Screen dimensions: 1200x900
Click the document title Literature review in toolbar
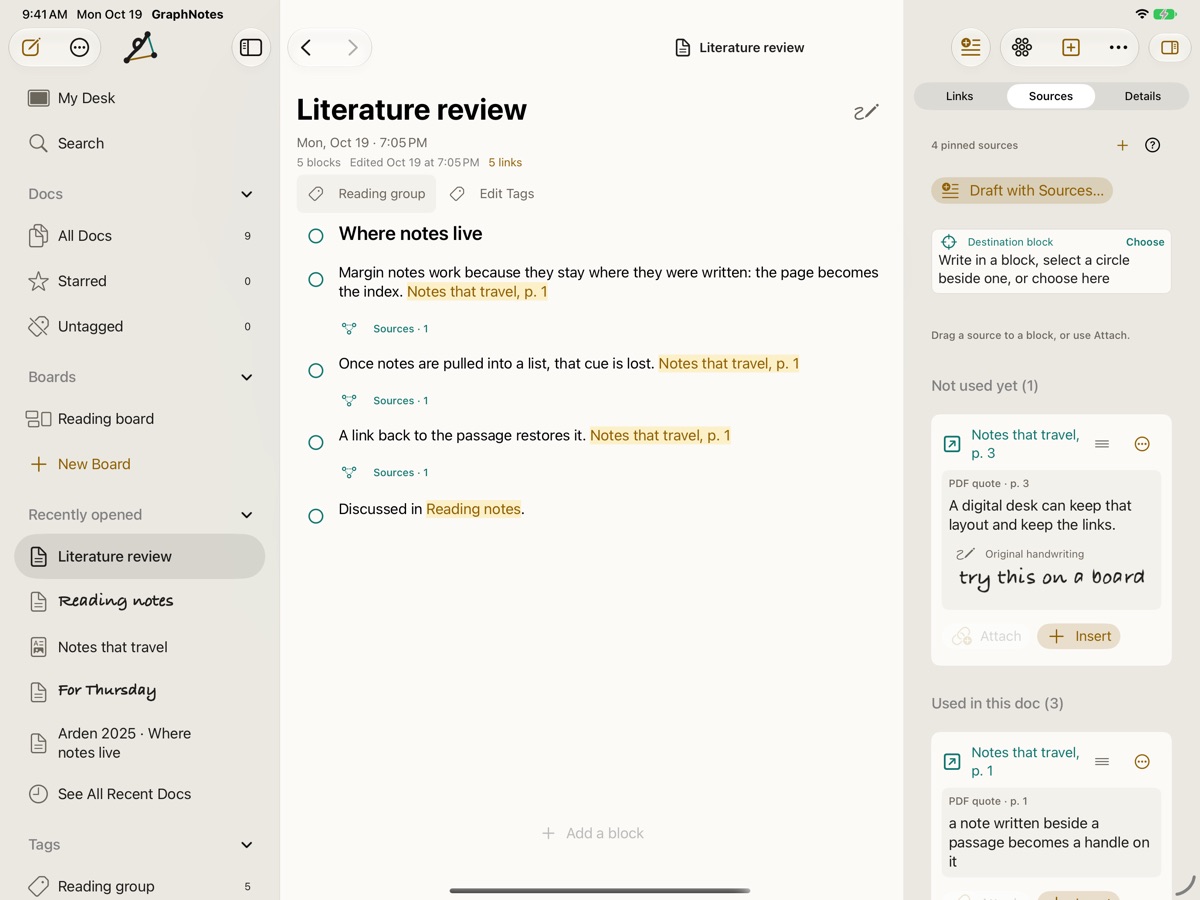click(x=740, y=47)
